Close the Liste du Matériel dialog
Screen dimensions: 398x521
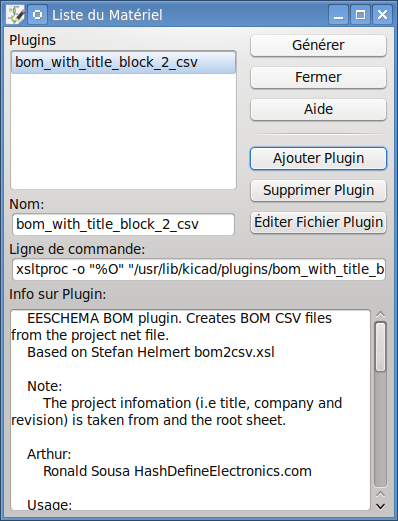pos(382,15)
